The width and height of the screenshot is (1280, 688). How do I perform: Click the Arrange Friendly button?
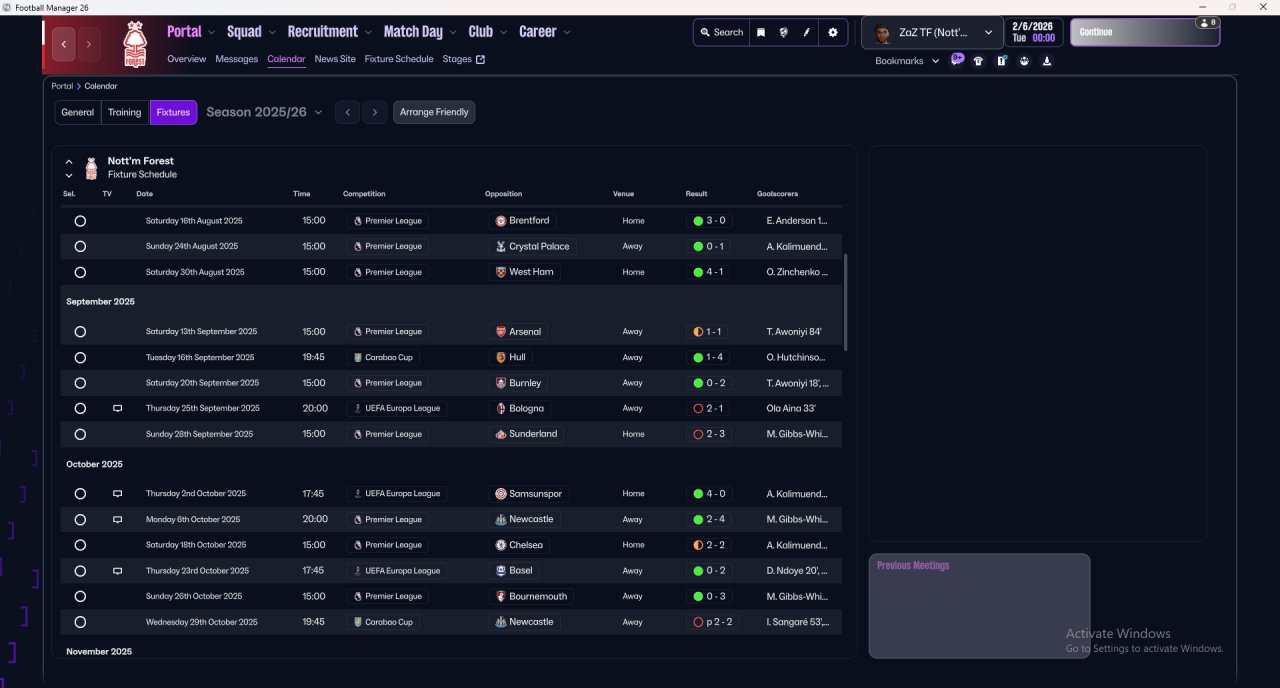pos(434,112)
